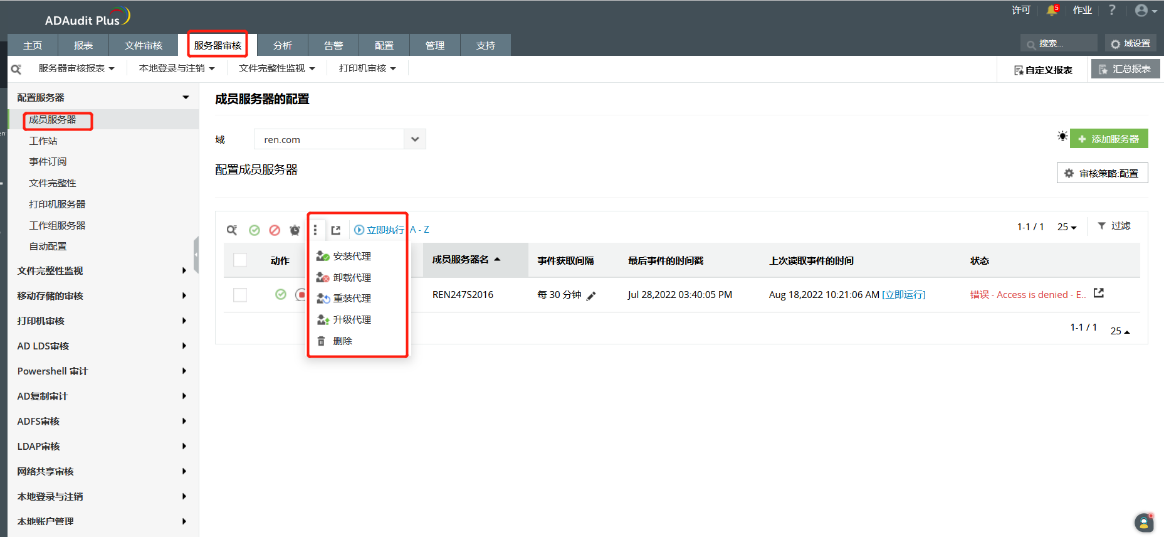This screenshot has width=1164, height=537.
Task: Click the 审核策略:配置 button
Action: pyautogui.click(x=1102, y=173)
